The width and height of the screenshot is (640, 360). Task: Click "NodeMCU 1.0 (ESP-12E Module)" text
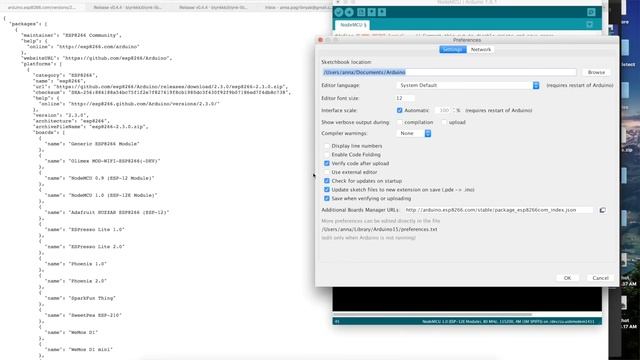pyautogui.click(x=113, y=195)
